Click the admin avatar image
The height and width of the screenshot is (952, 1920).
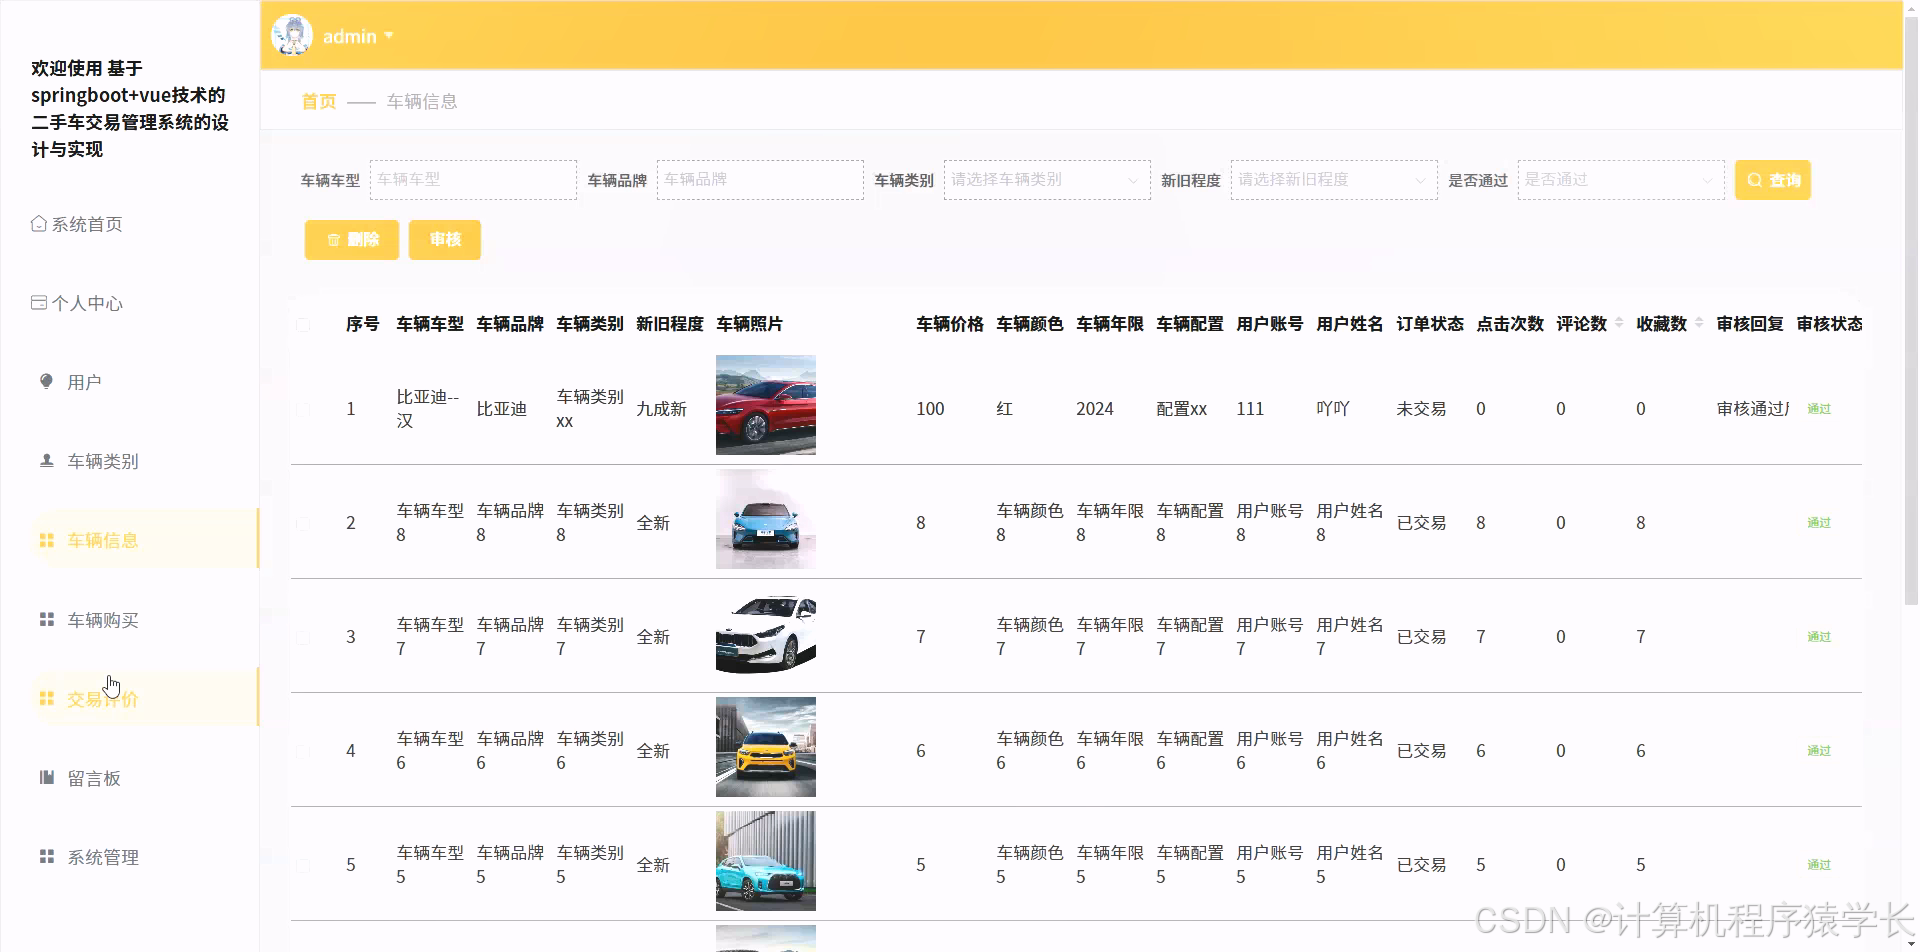point(292,36)
